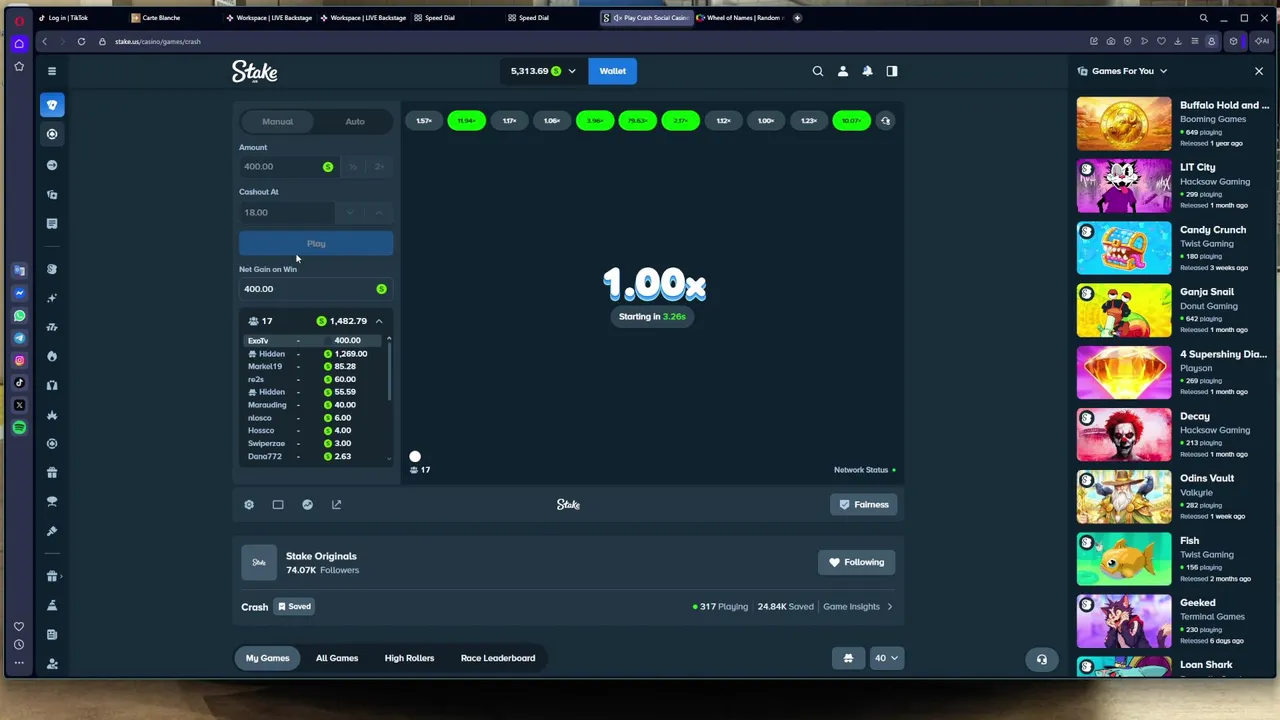The width and height of the screenshot is (1280, 720).
Task: Open the Stake search magnifier
Action: 818,71
